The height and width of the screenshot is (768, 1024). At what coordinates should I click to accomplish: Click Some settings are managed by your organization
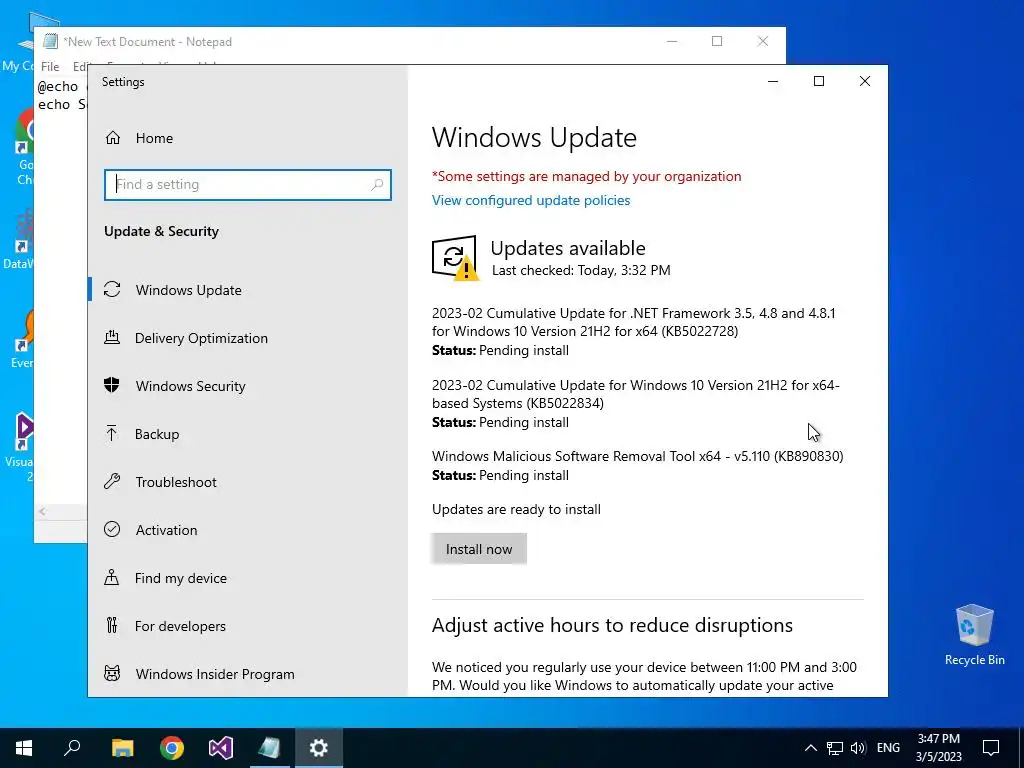(586, 176)
